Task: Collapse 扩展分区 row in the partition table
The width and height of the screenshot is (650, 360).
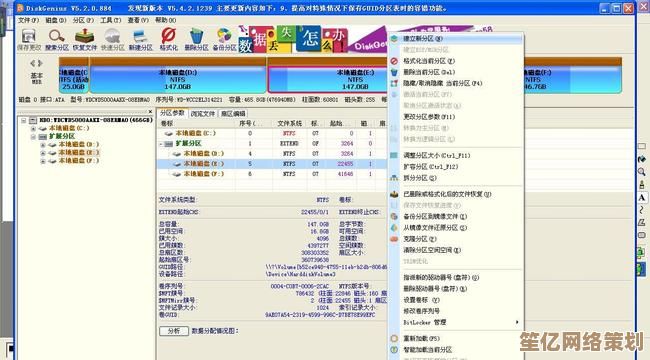Action: click(x=161, y=144)
